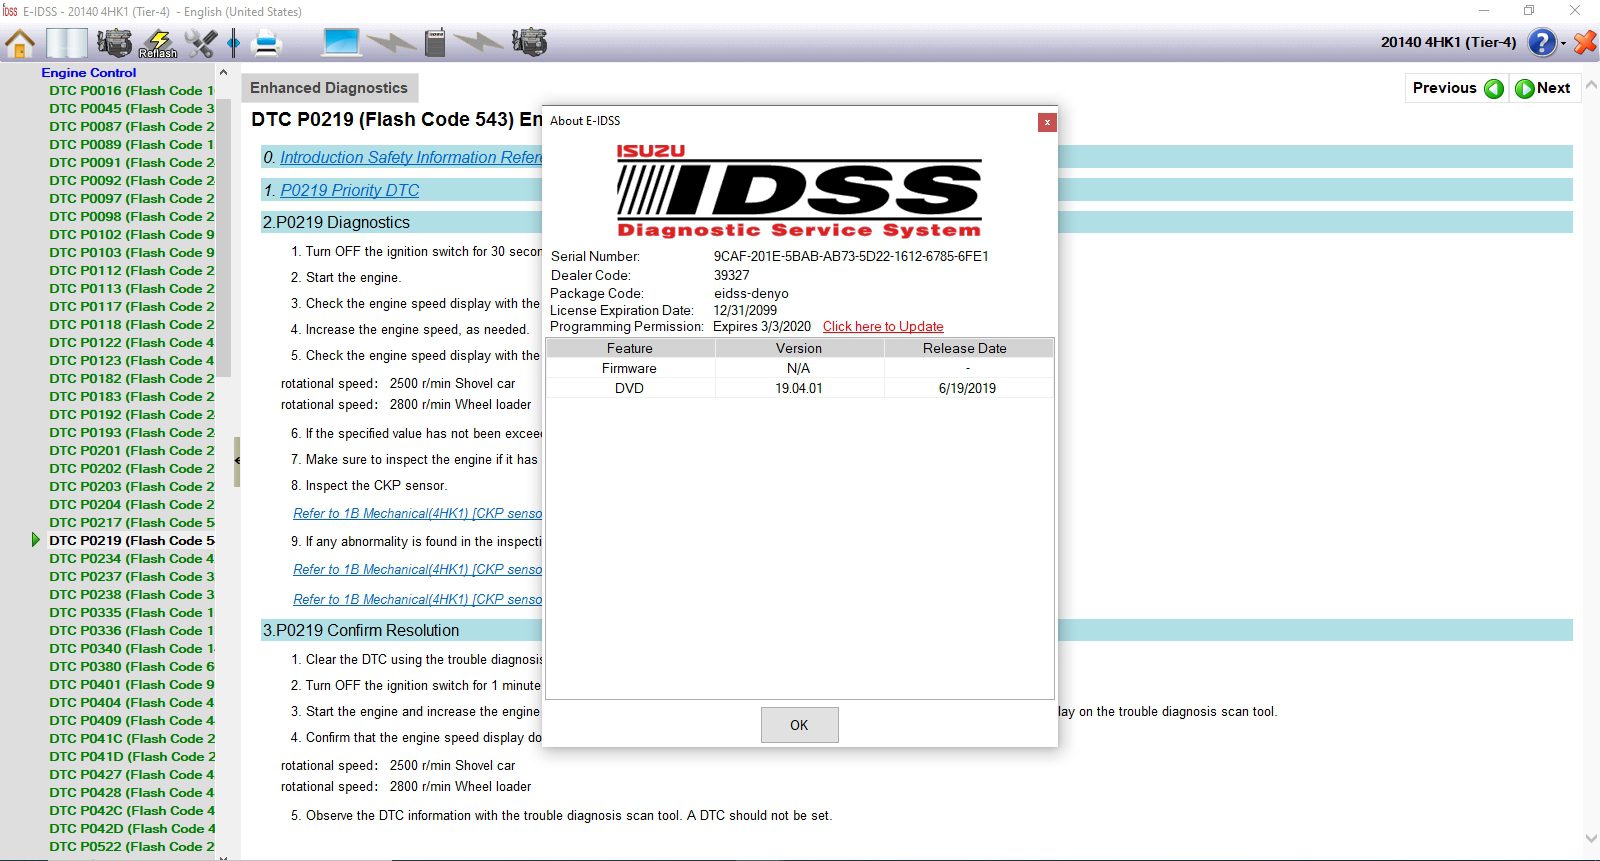Open the Enhanced Diagnostics tab
The width and height of the screenshot is (1600, 861).
[329, 88]
